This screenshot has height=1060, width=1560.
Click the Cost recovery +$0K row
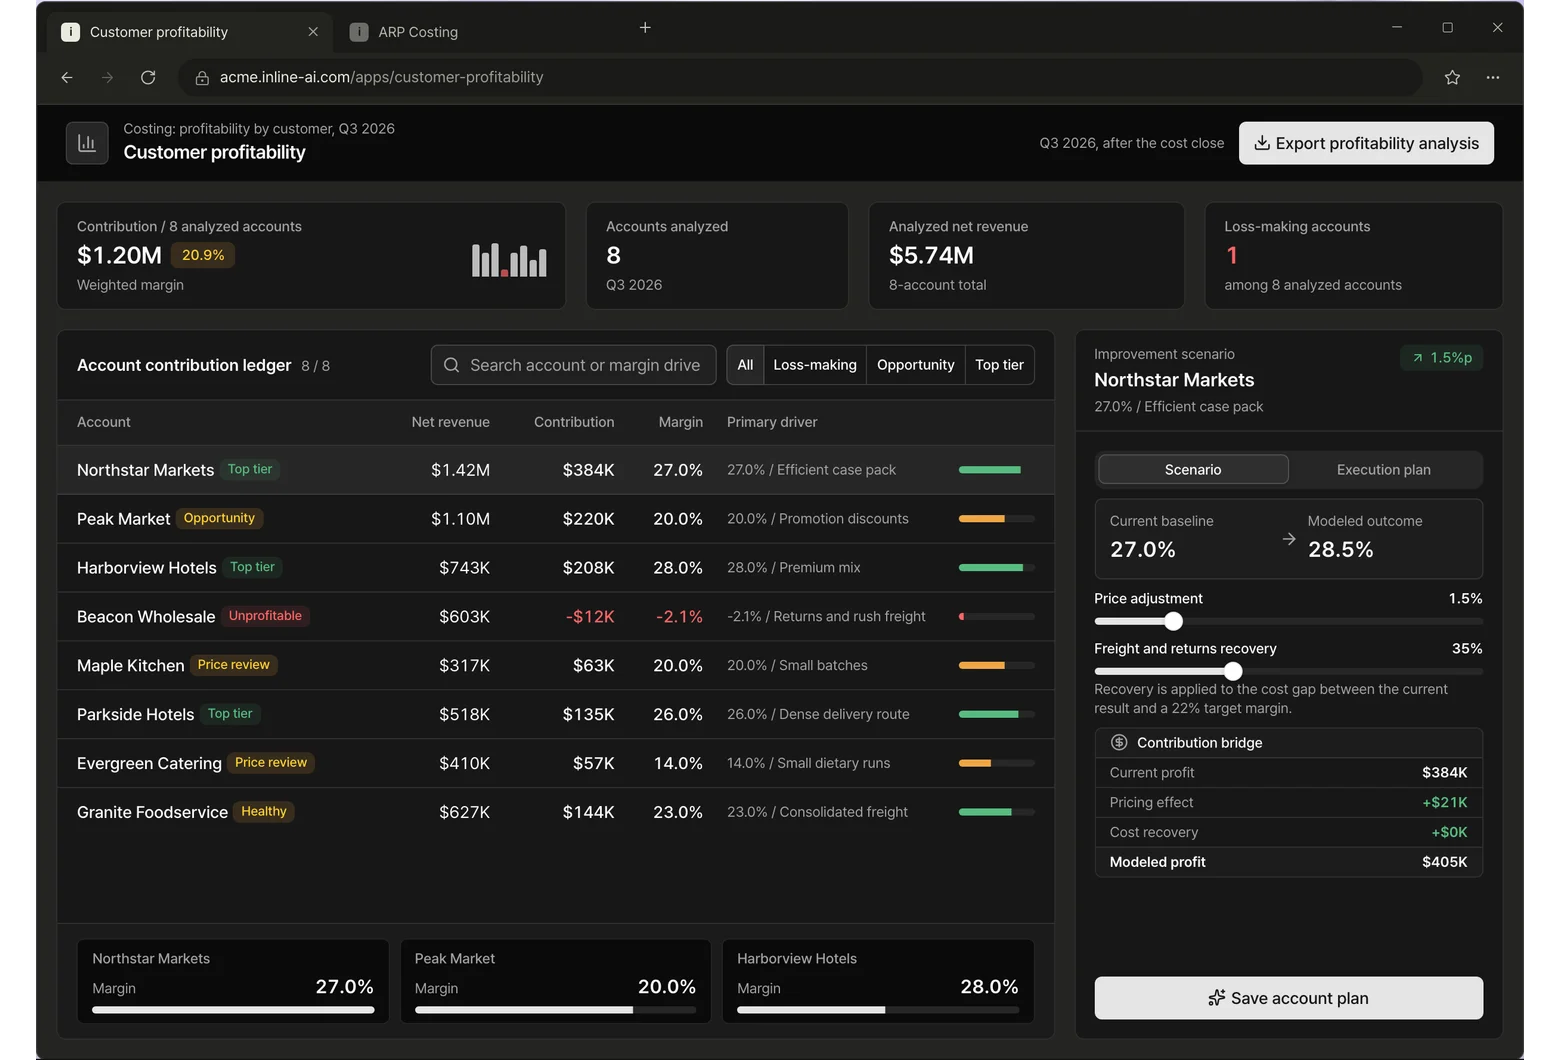click(1288, 832)
